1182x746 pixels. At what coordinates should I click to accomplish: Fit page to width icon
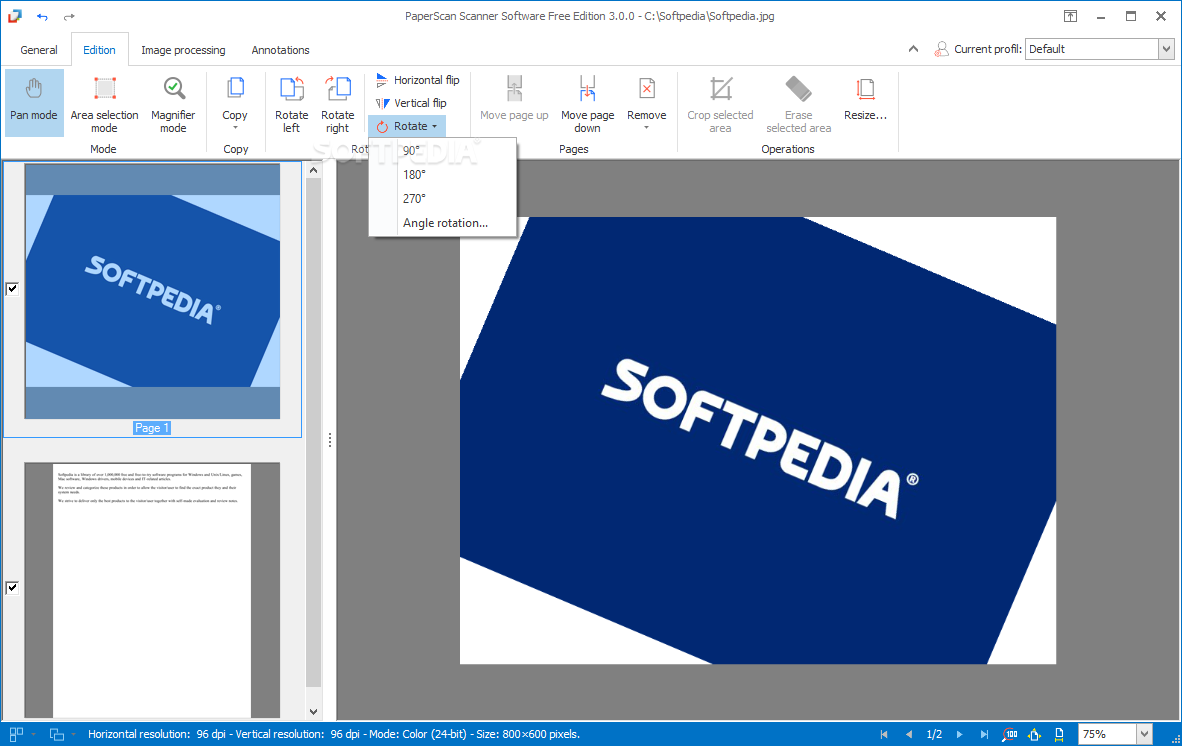point(1059,734)
